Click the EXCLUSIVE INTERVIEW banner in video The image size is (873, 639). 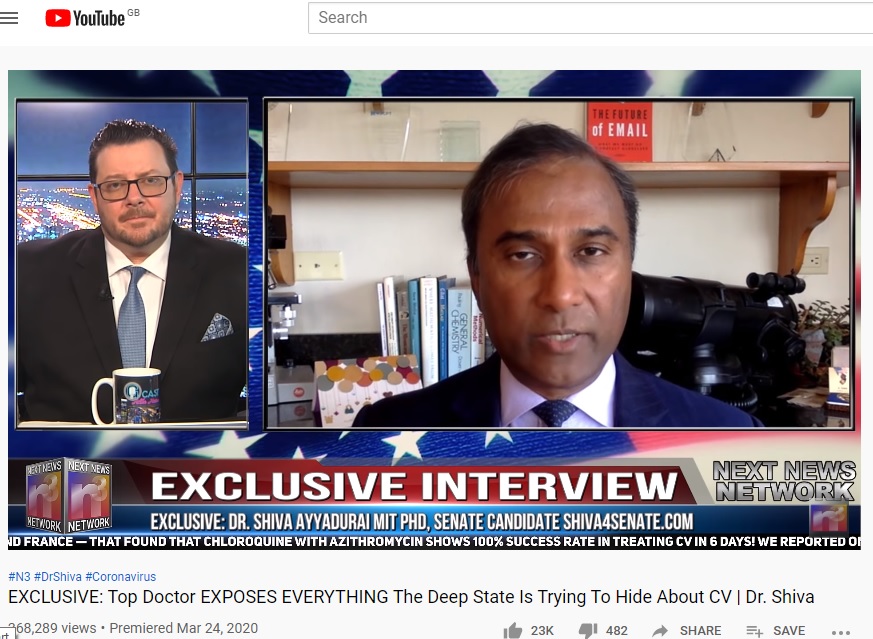tap(414, 486)
